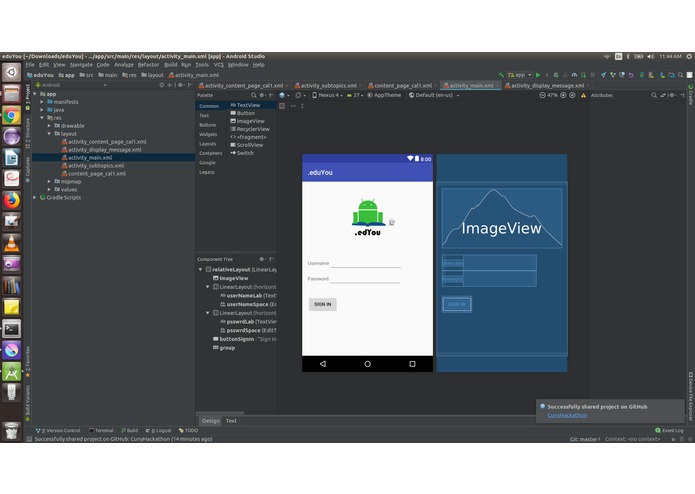Toggle the Gradle tool window side tab

[x=691, y=95]
